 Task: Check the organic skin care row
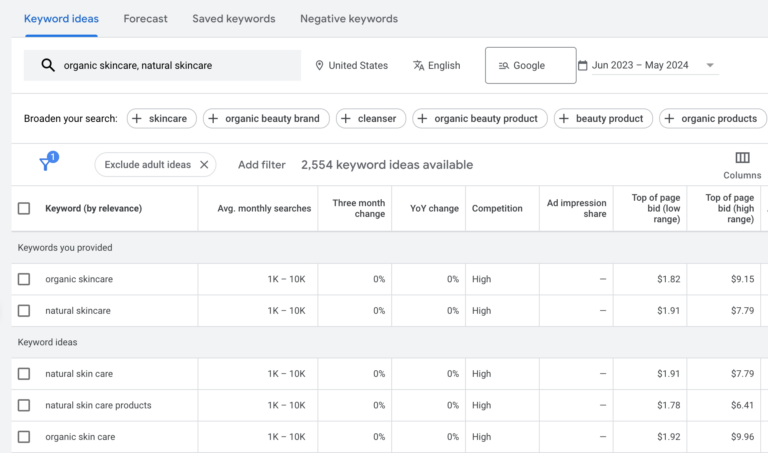click(24, 437)
